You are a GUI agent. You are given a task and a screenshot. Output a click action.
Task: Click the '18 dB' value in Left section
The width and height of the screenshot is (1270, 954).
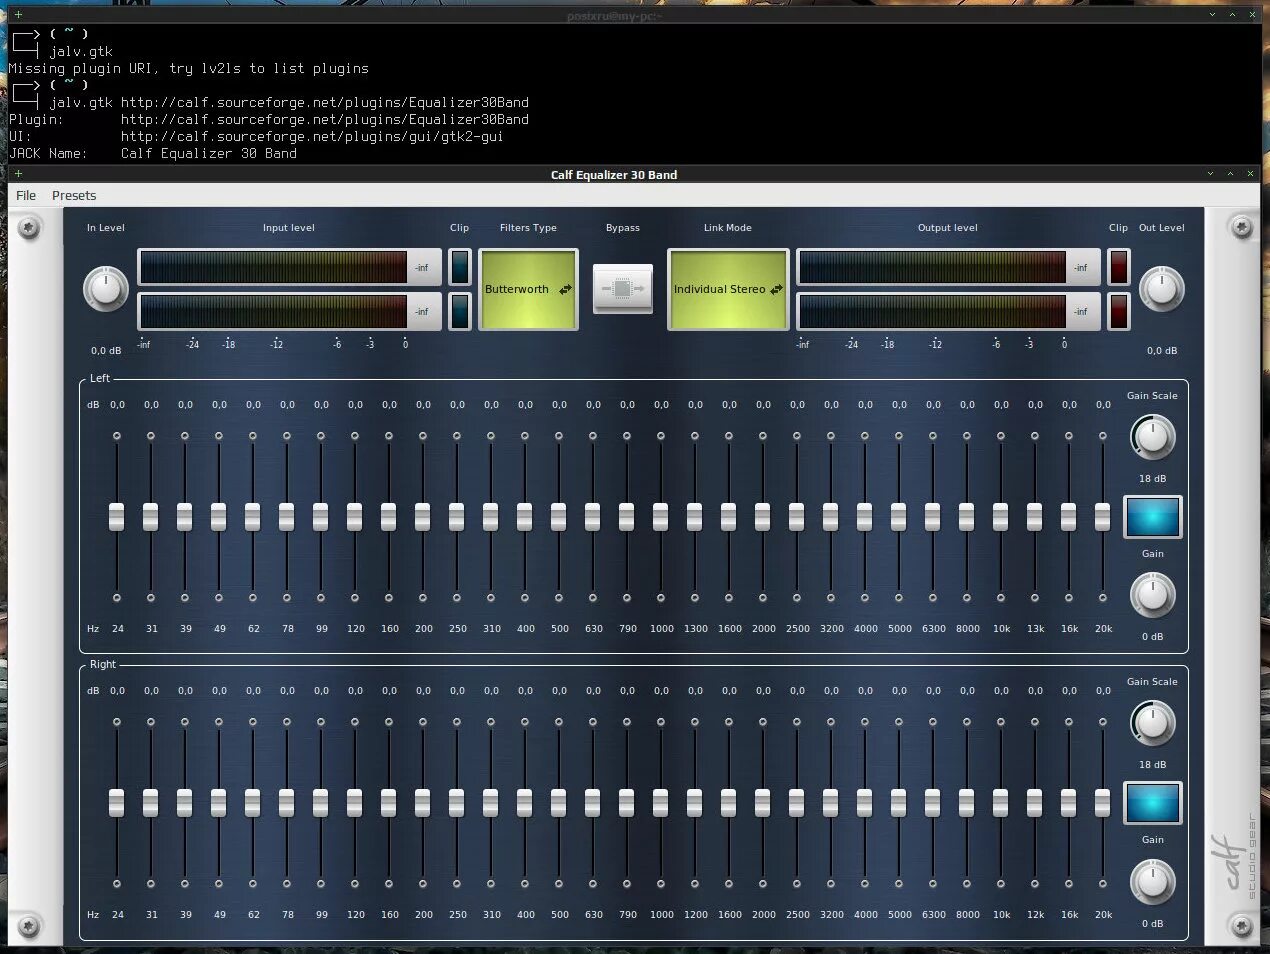[x=1153, y=479]
